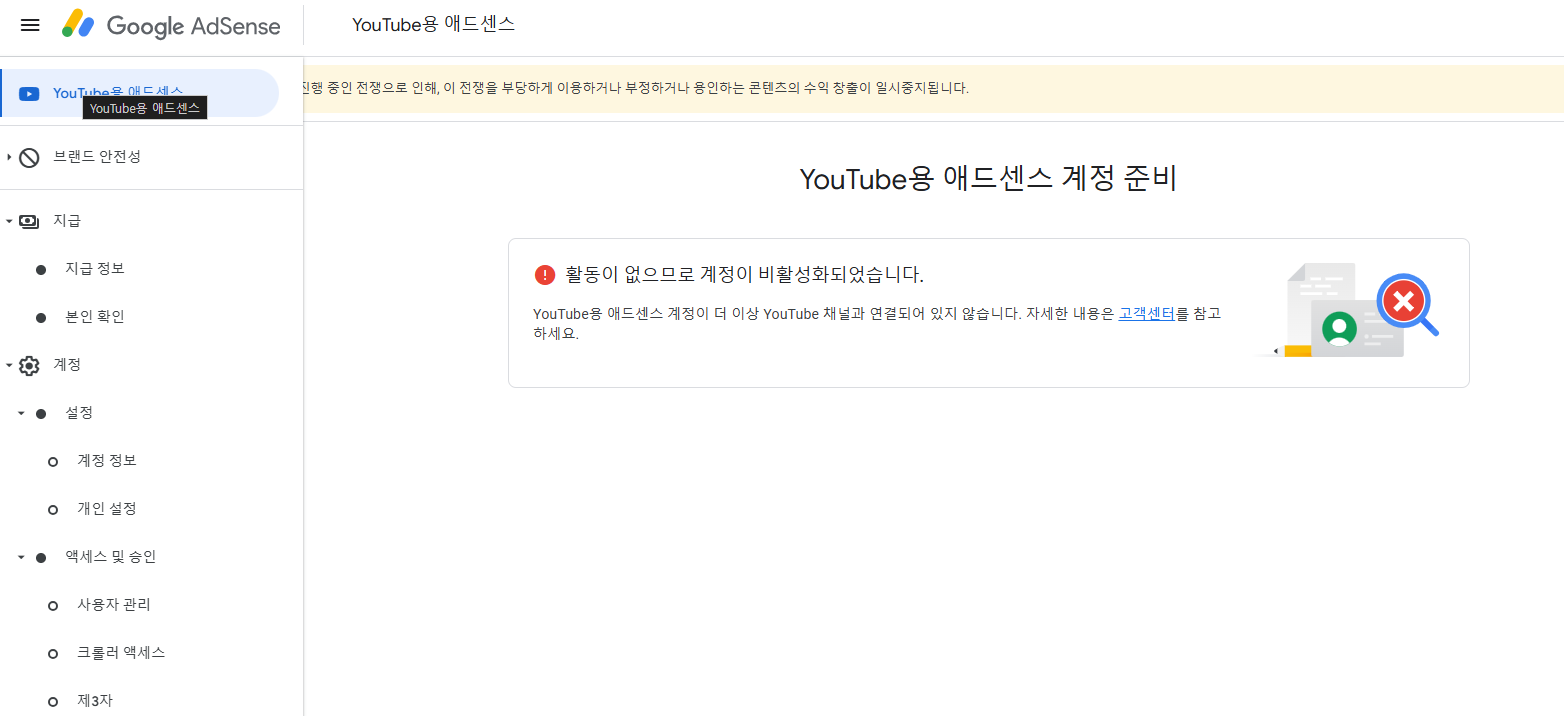Click the 액세스 및 승인 label
This screenshot has height=716, width=1564.
pyautogui.click(x=111, y=557)
